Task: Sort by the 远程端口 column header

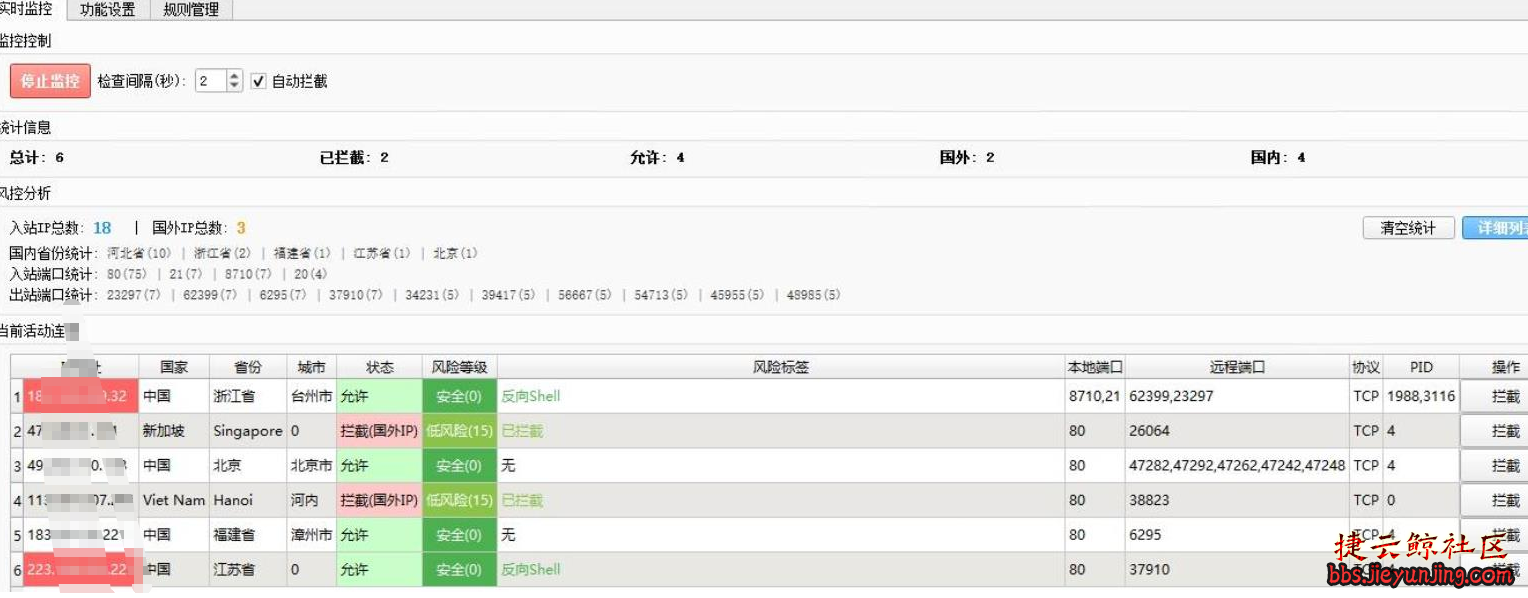Action: [1237, 367]
